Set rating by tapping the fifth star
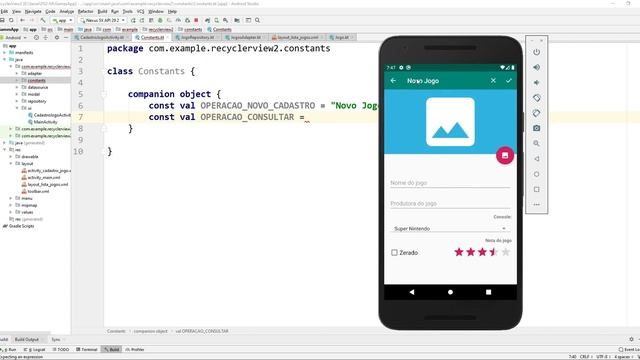Image resolution: width=640 pixels, height=360 pixels. tap(506, 252)
